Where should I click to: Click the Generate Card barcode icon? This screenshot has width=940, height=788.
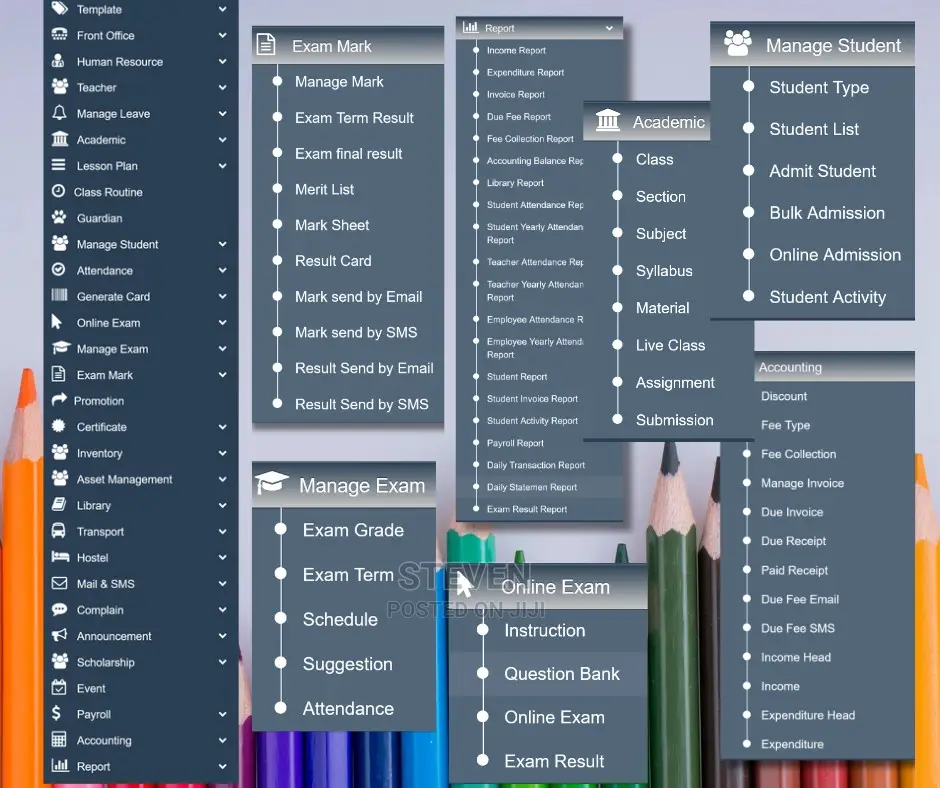pos(59,295)
